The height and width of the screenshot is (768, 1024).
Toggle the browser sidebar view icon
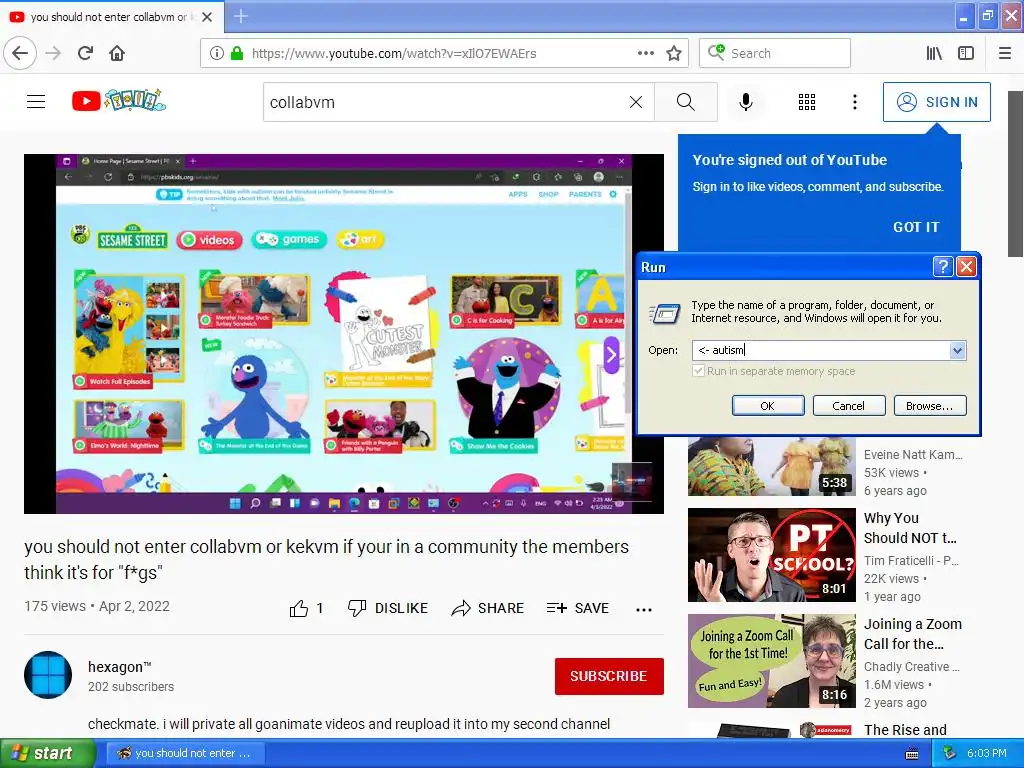(966, 54)
